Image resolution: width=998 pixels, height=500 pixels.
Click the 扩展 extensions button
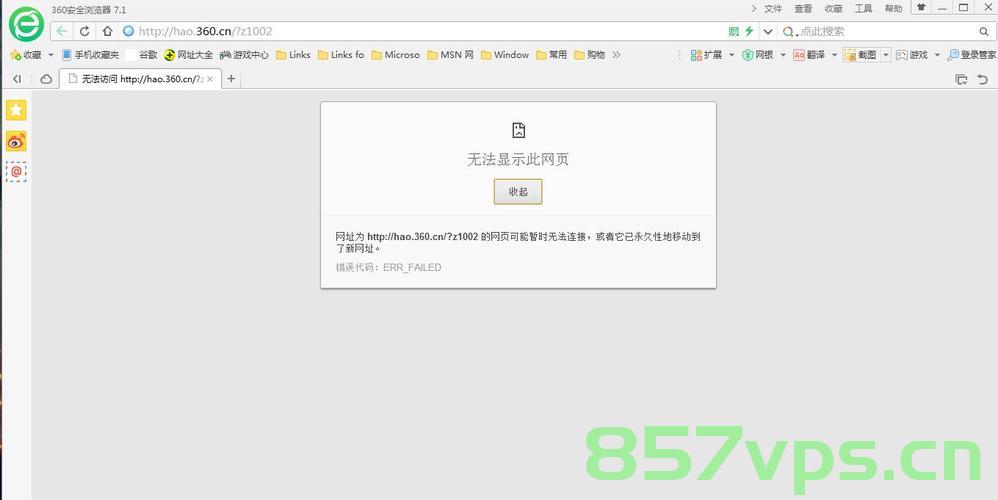tap(706, 55)
